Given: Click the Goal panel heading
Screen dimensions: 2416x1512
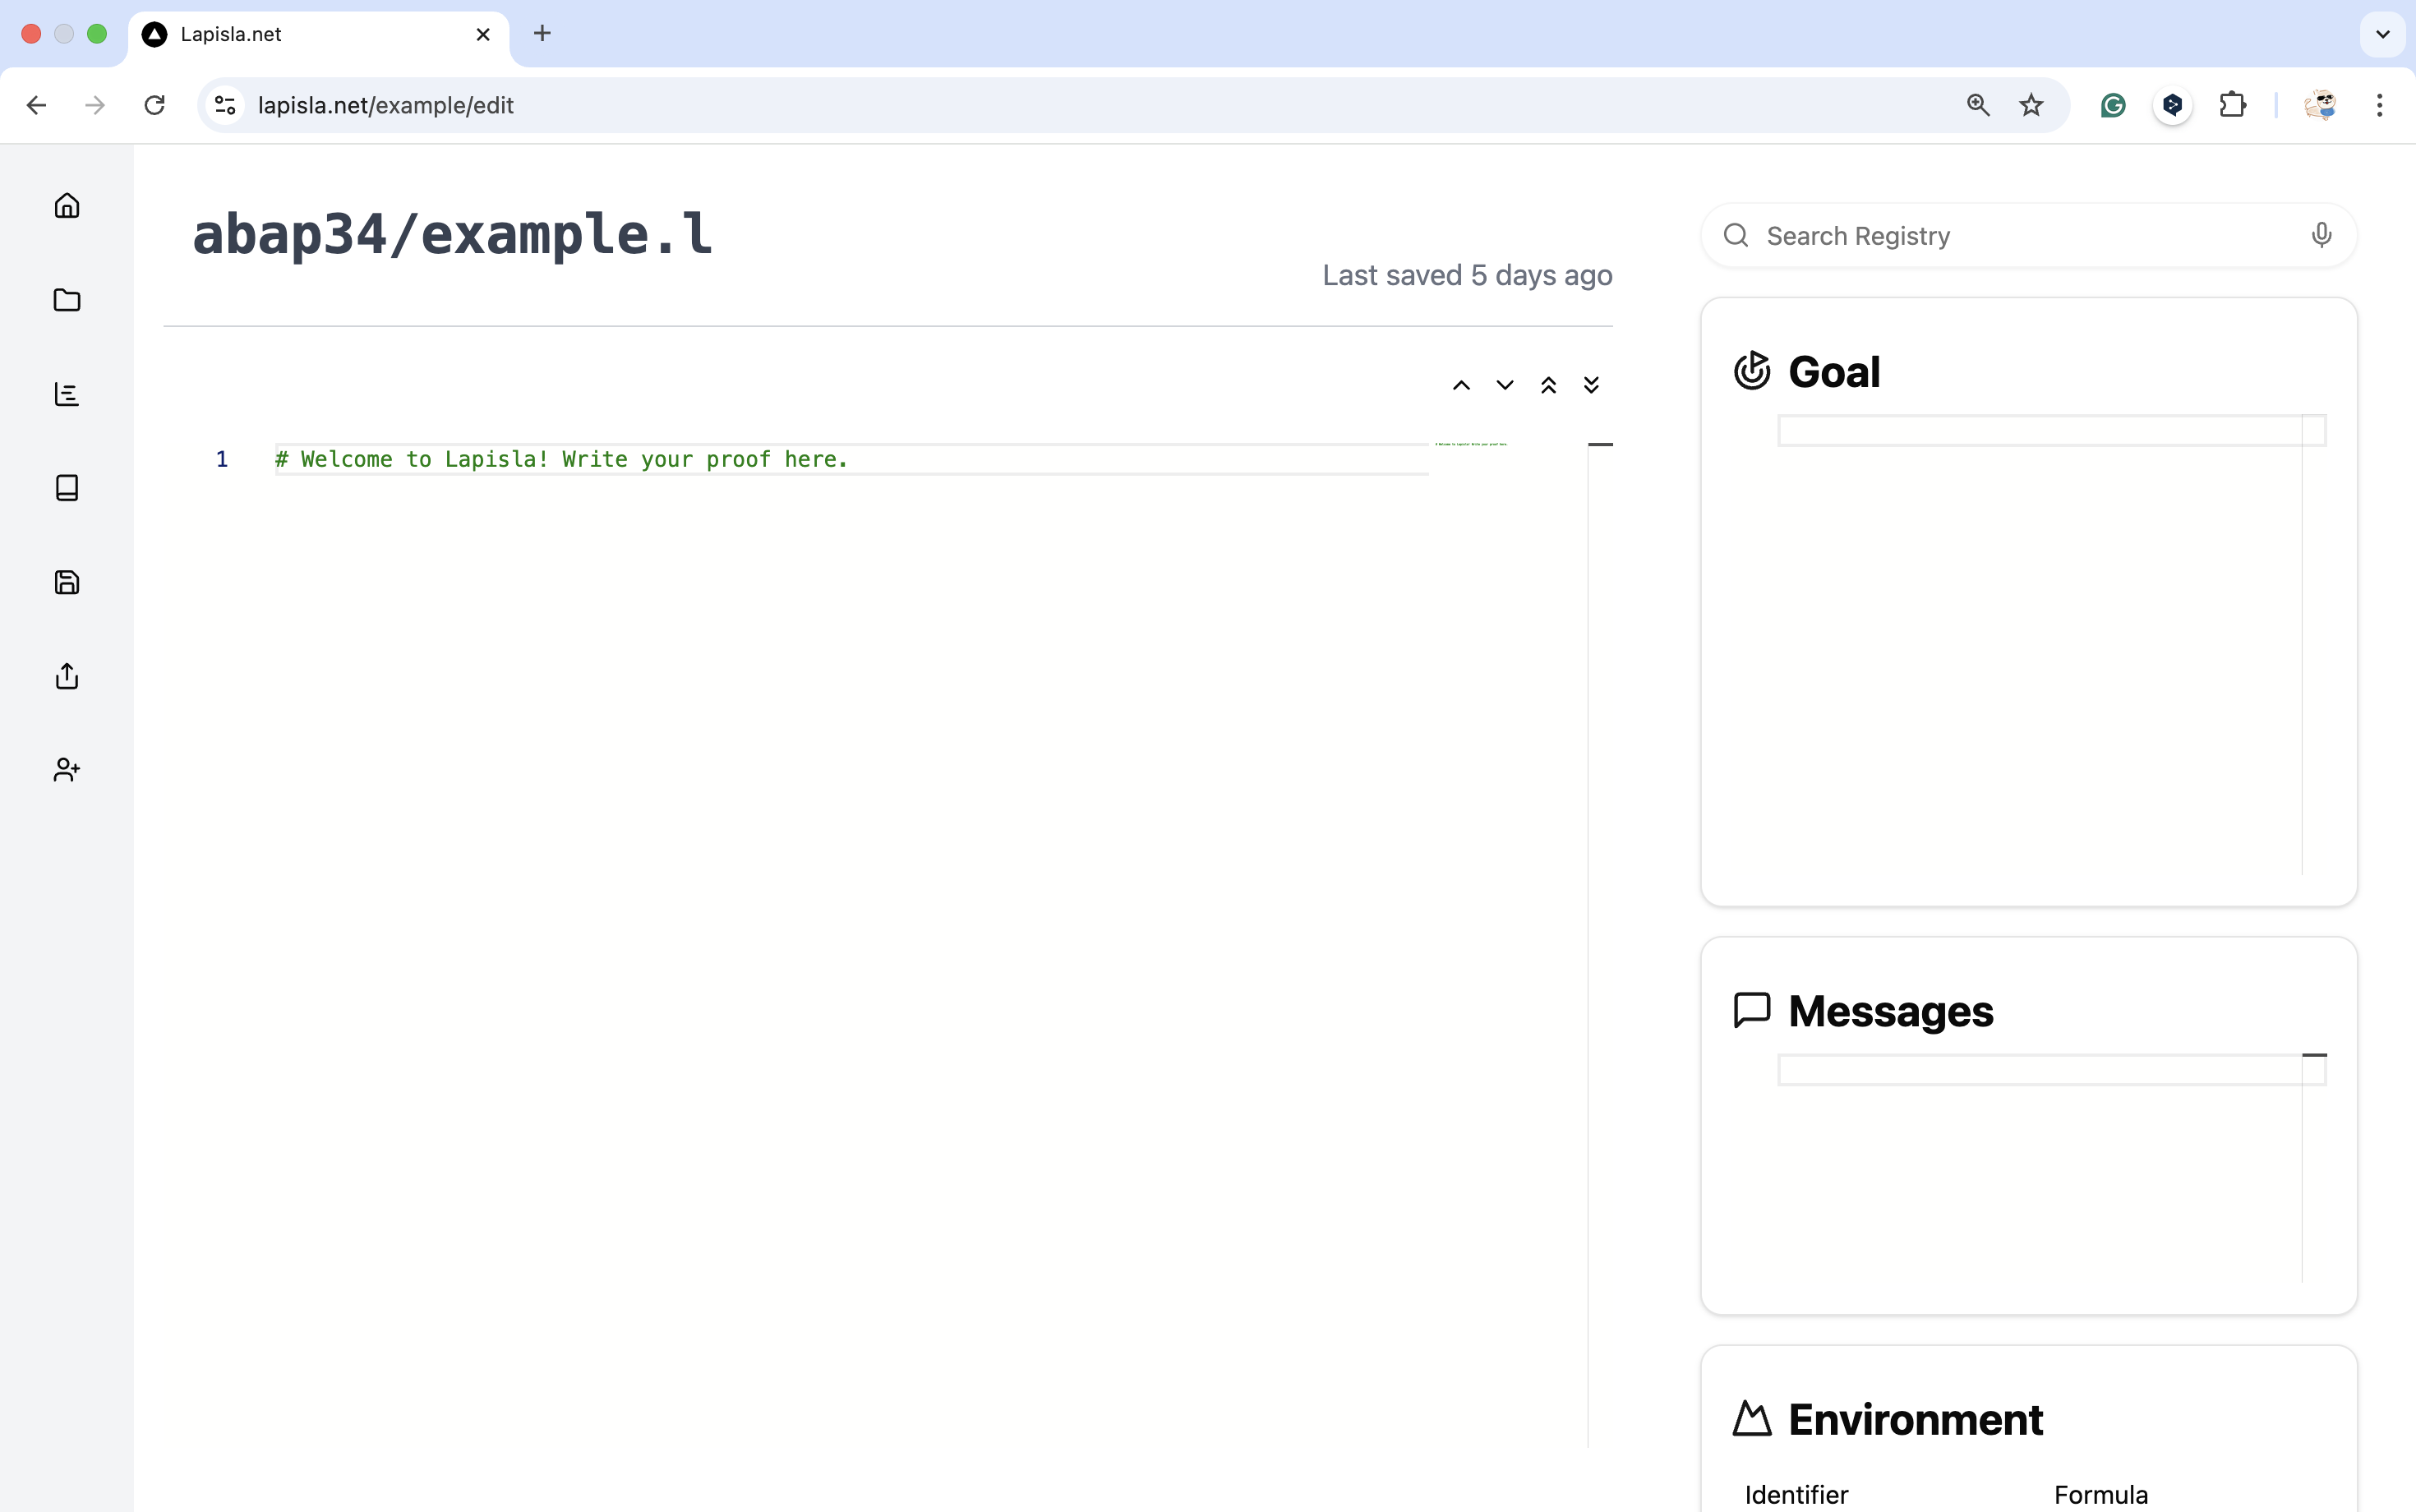Looking at the screenshot, I should click(x=1834, y=371).
